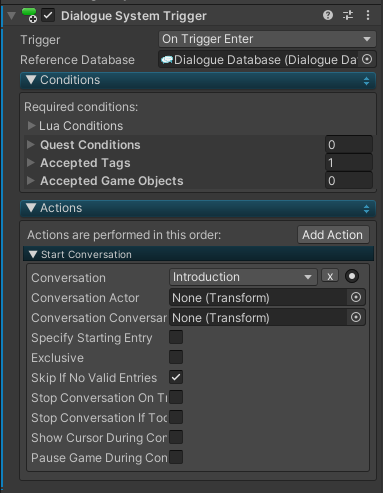Enable the Exclusive checkbox
This screenshot has width=383, height=493.
click(x=176, y=357)
